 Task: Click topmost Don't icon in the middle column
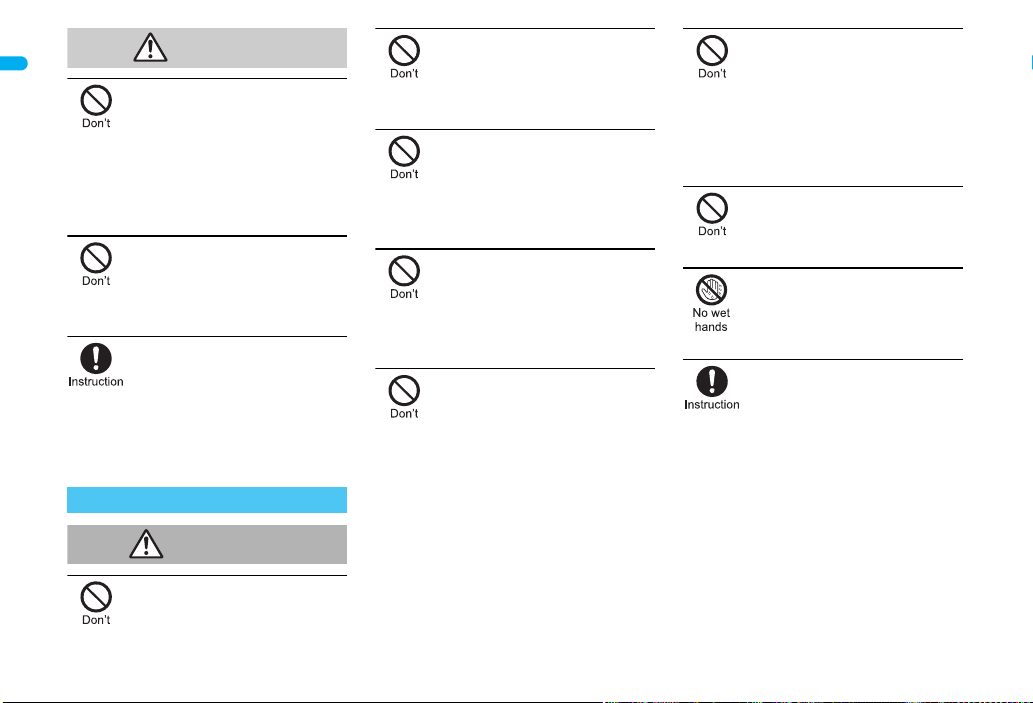(405, 51)
